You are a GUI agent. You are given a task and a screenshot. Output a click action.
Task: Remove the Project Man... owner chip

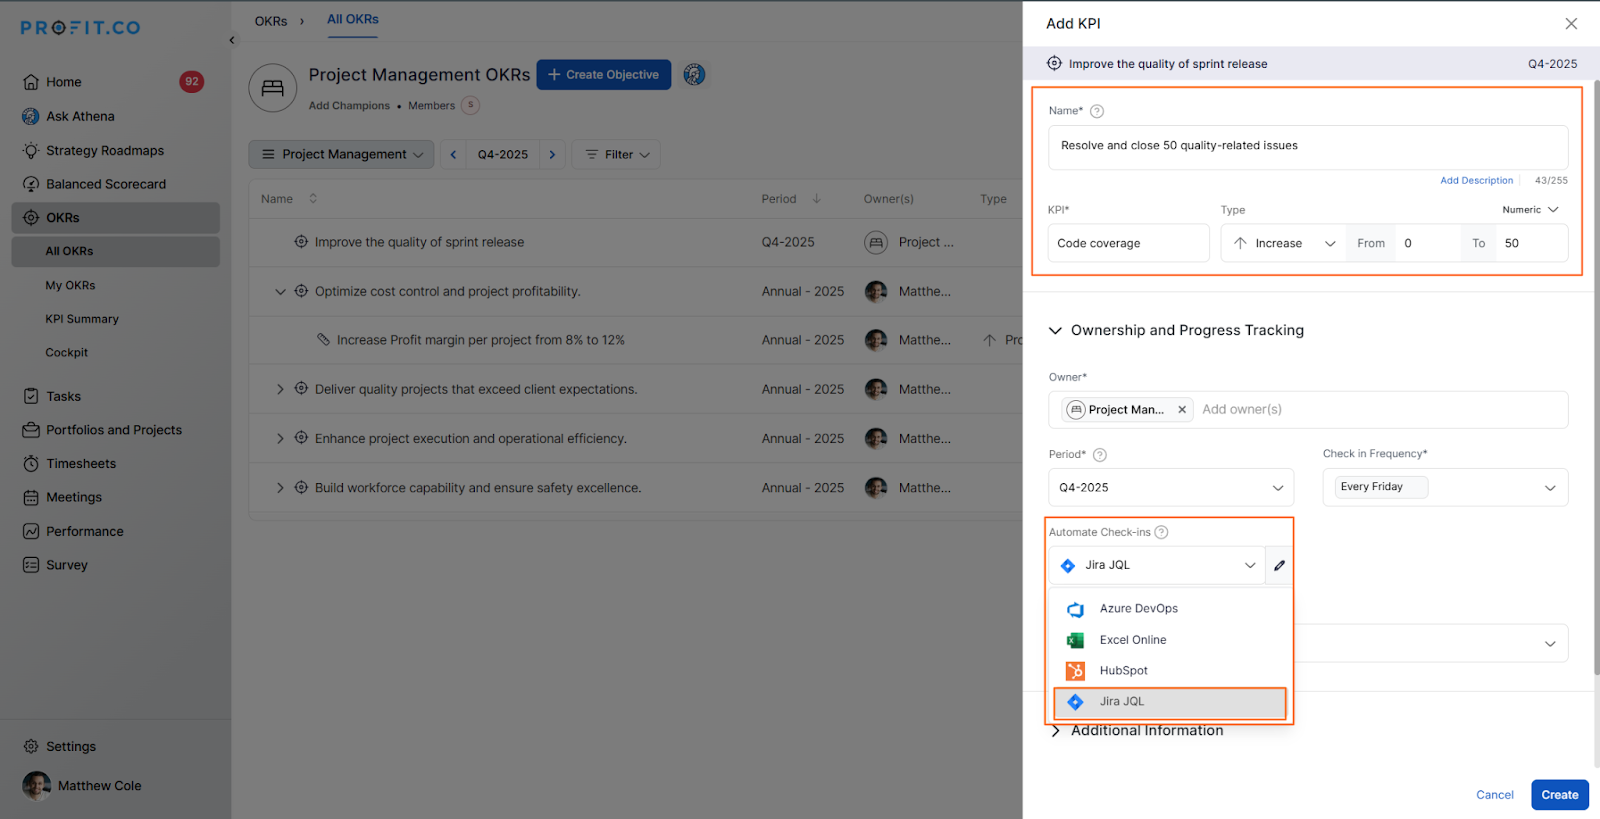1182,409
